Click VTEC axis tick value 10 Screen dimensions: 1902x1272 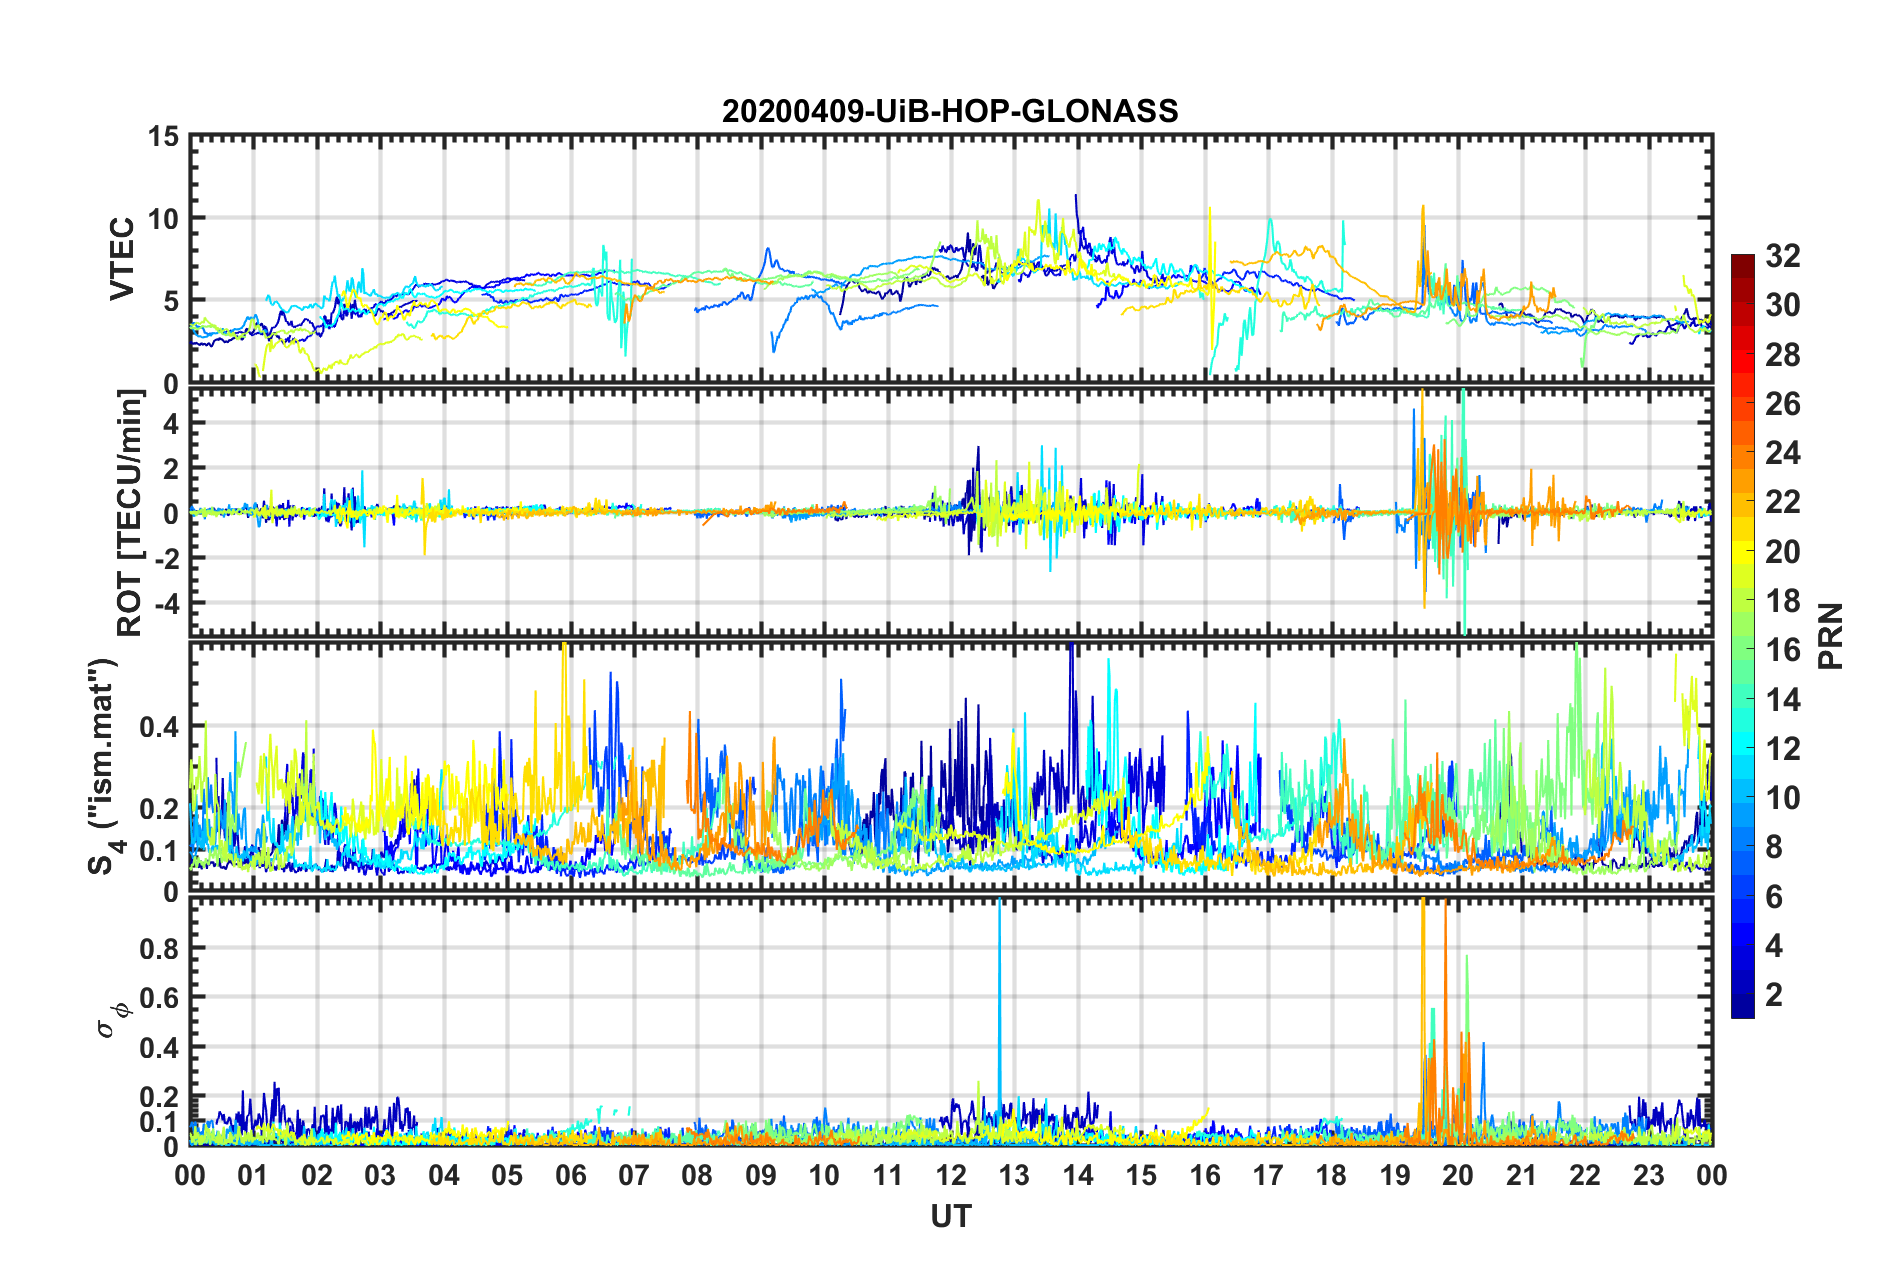pyautogui.click(x=162, y=219)
